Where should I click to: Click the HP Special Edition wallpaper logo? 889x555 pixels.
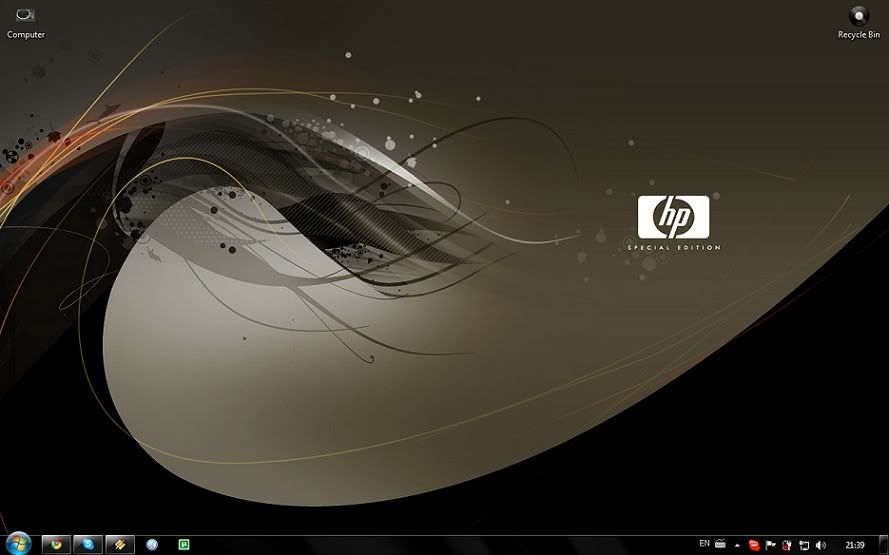[673, 218]
